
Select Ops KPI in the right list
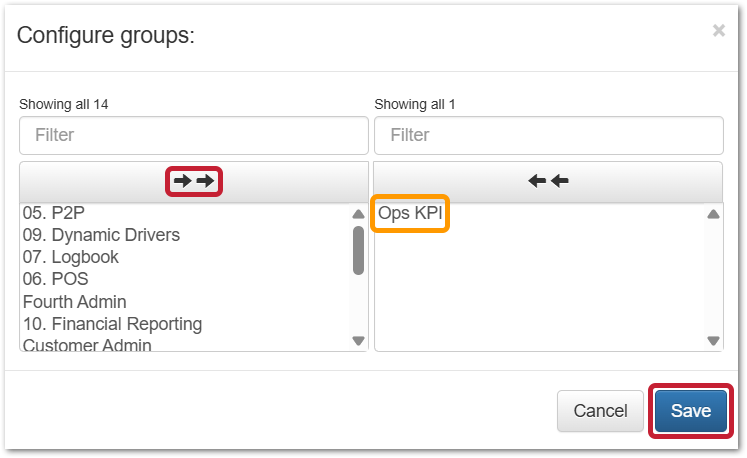point(410,213)
